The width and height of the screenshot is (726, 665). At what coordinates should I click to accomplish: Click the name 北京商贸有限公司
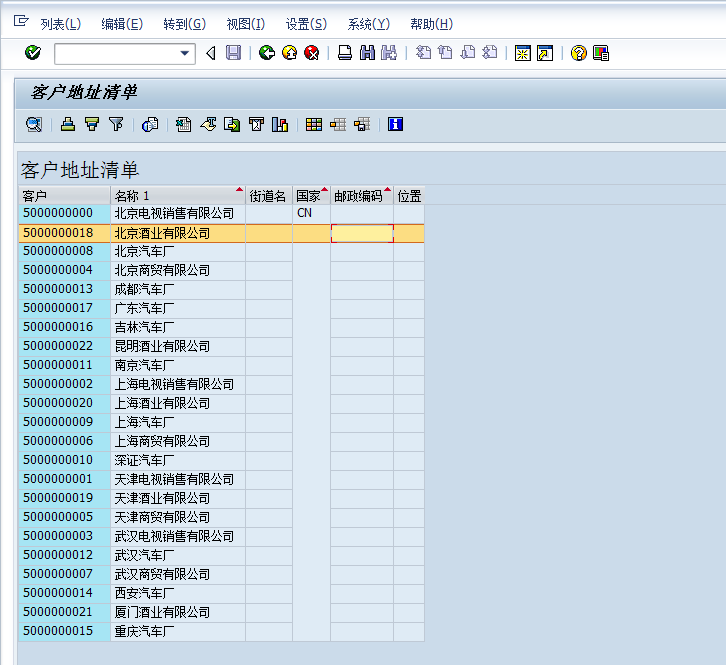(x=162, y=271)
